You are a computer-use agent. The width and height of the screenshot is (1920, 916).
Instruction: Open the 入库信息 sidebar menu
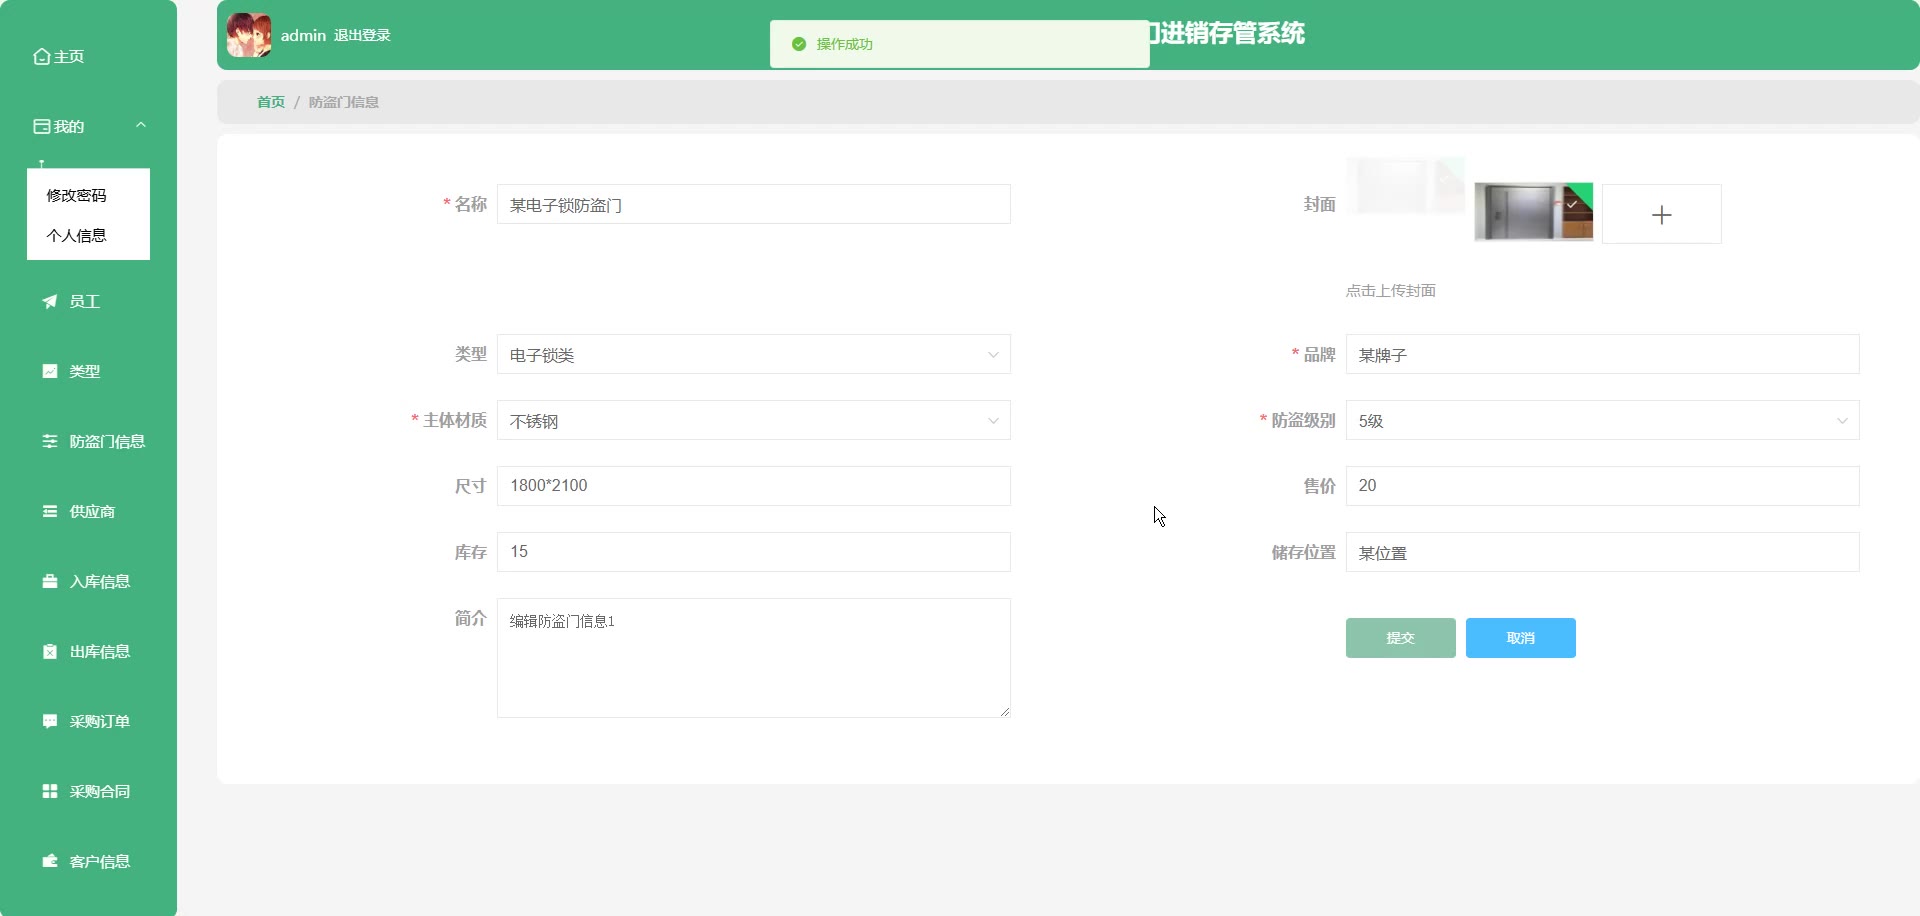click(100, 581)
